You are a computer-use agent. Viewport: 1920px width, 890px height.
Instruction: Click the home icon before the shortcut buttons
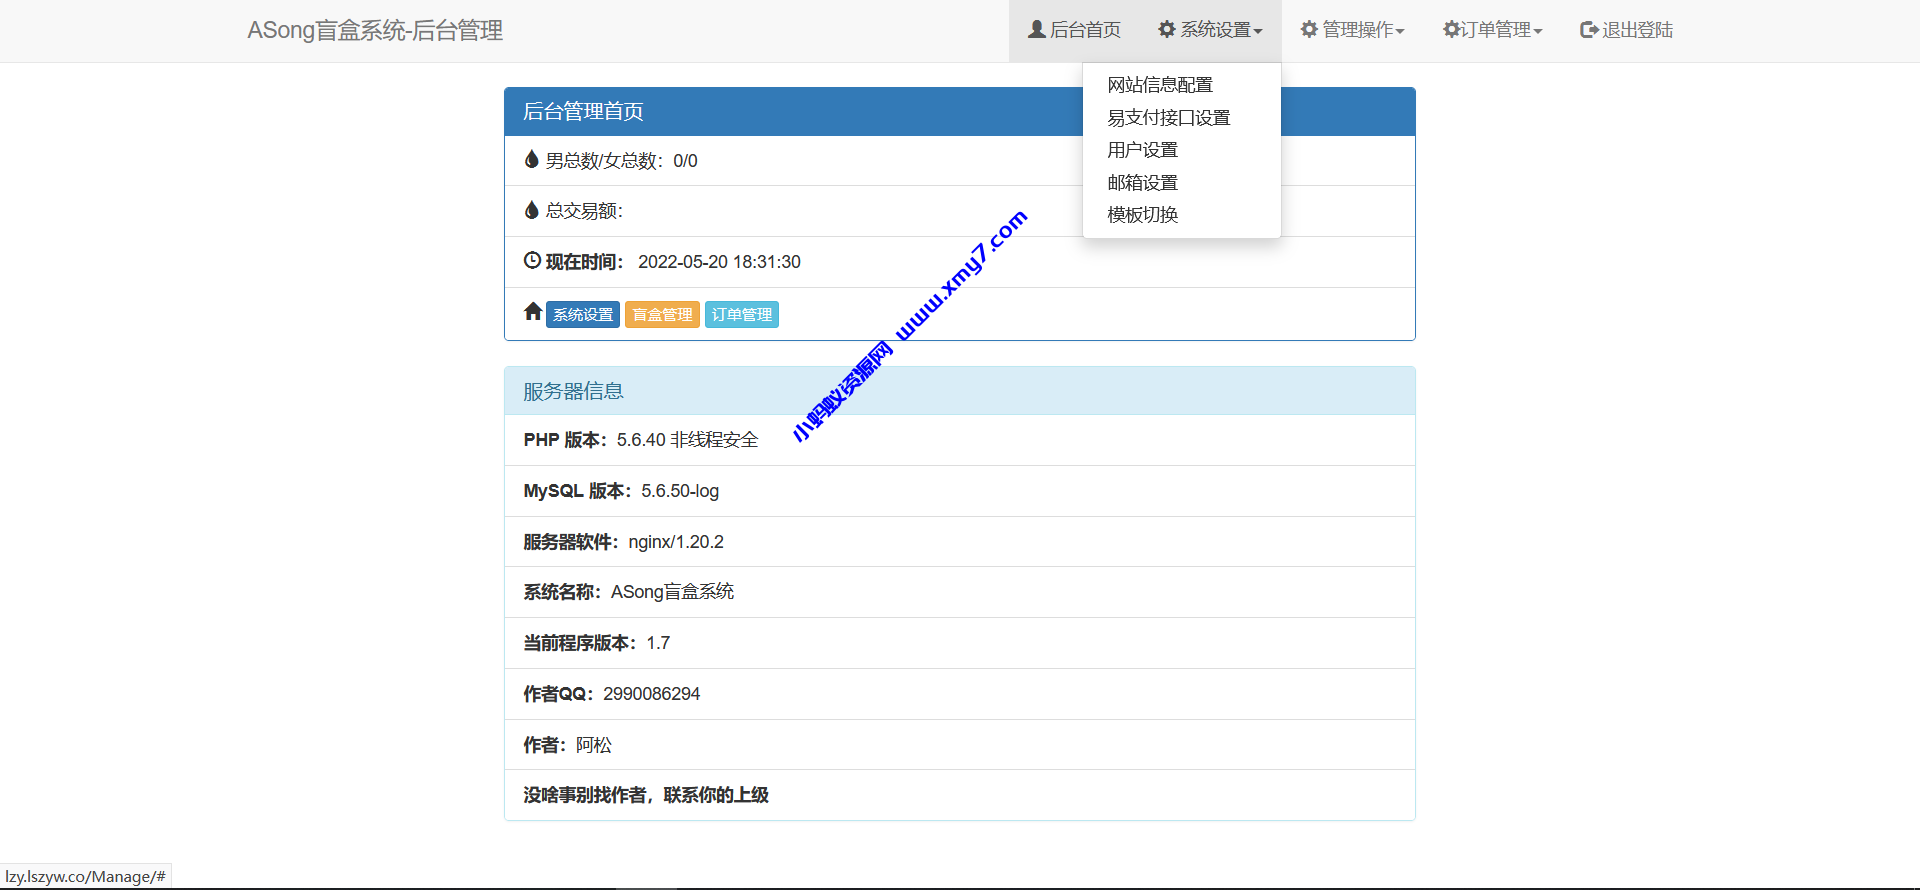pos(533,312)
